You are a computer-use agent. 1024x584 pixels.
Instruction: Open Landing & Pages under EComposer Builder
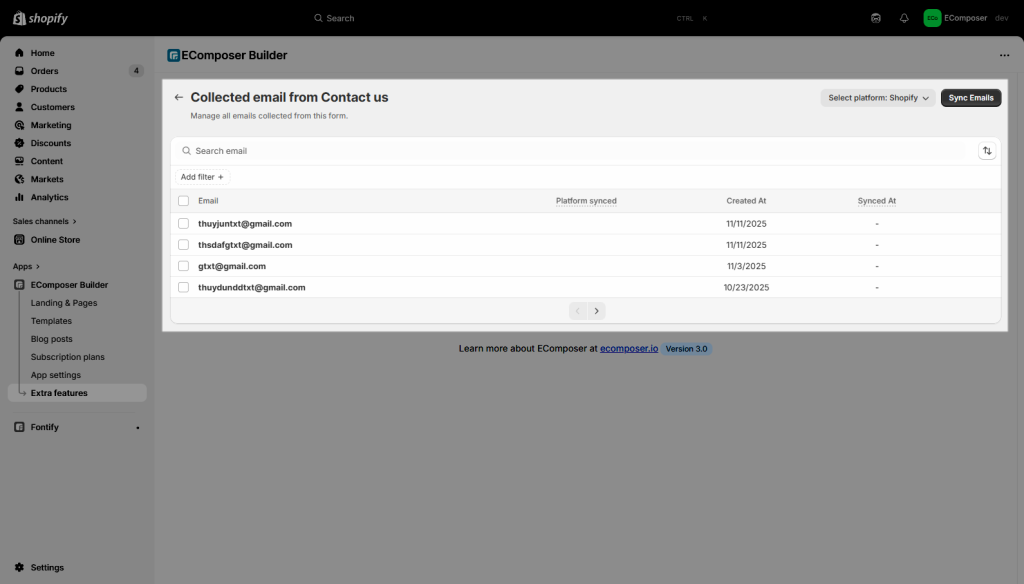pyautogui.click(x=64, y=303)
